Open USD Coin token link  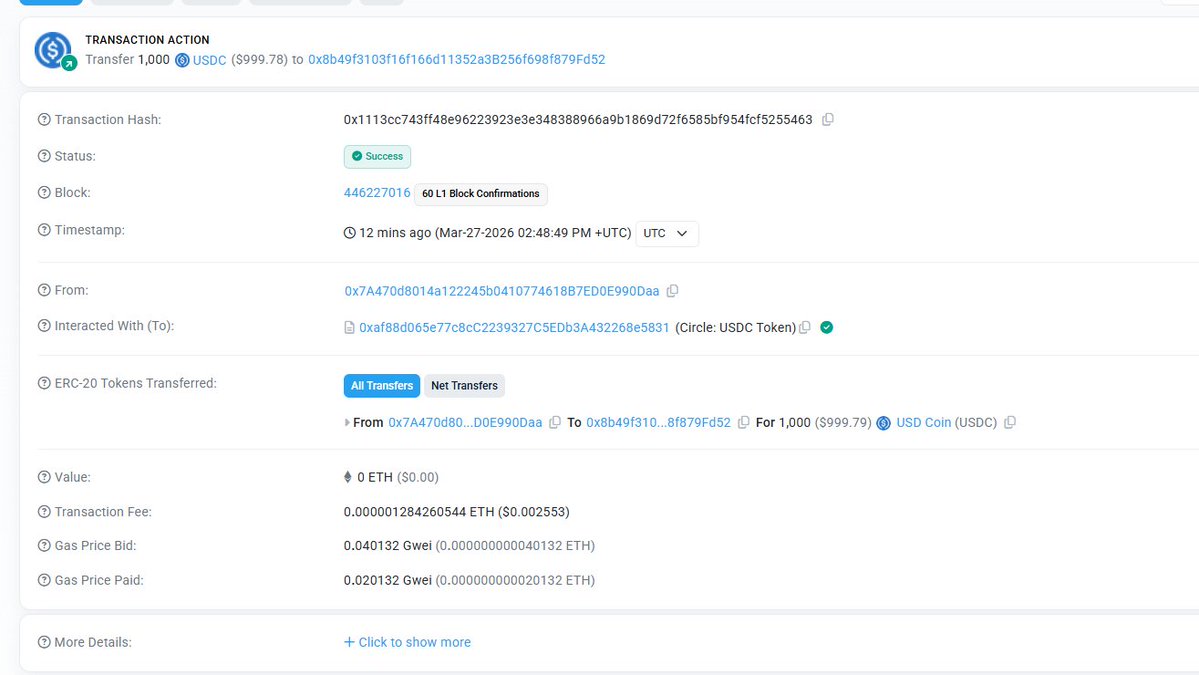tap(924, 422)
